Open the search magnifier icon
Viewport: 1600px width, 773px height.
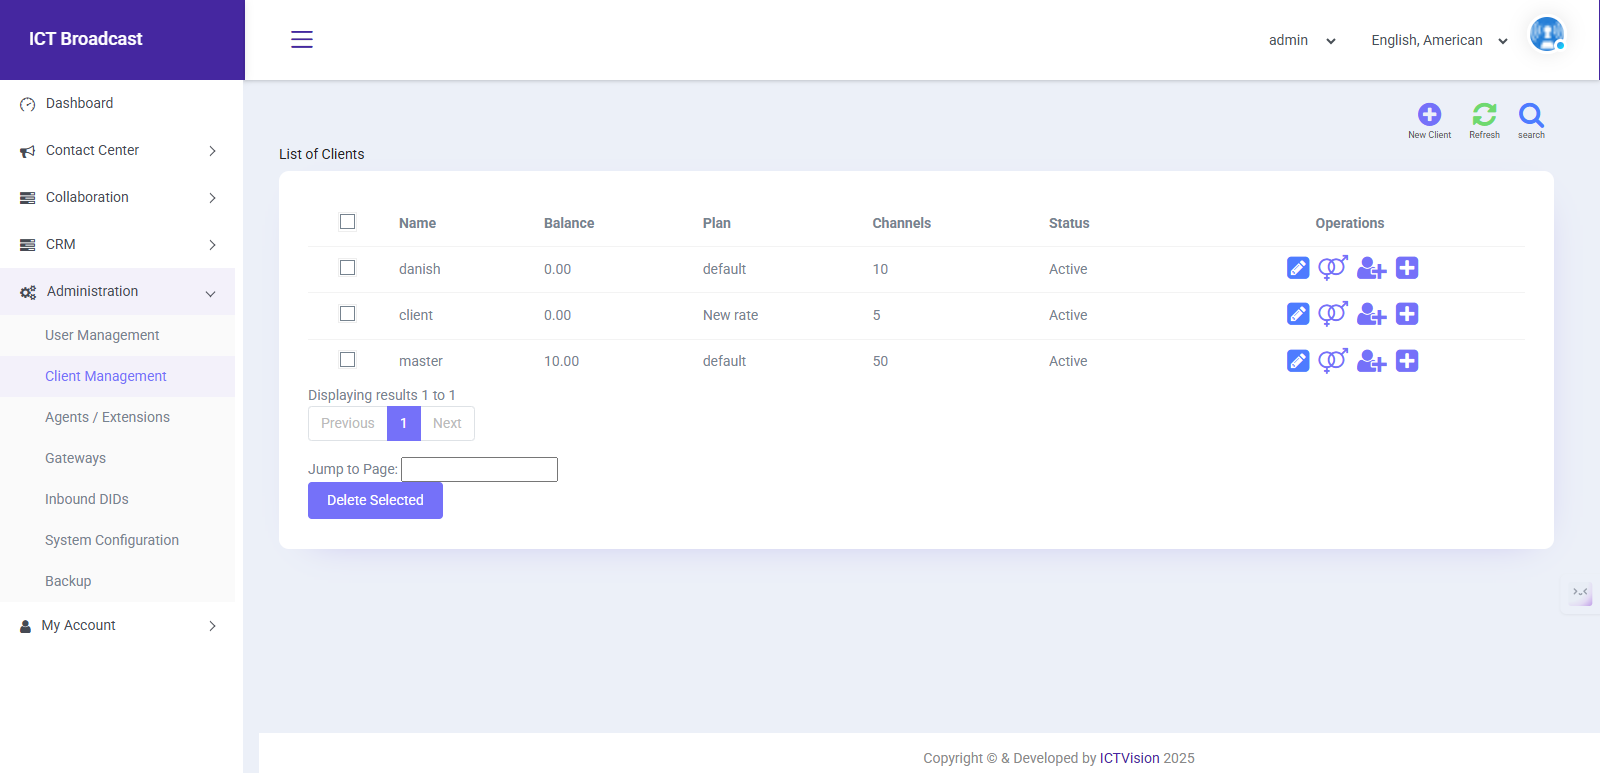point(1531,115)
